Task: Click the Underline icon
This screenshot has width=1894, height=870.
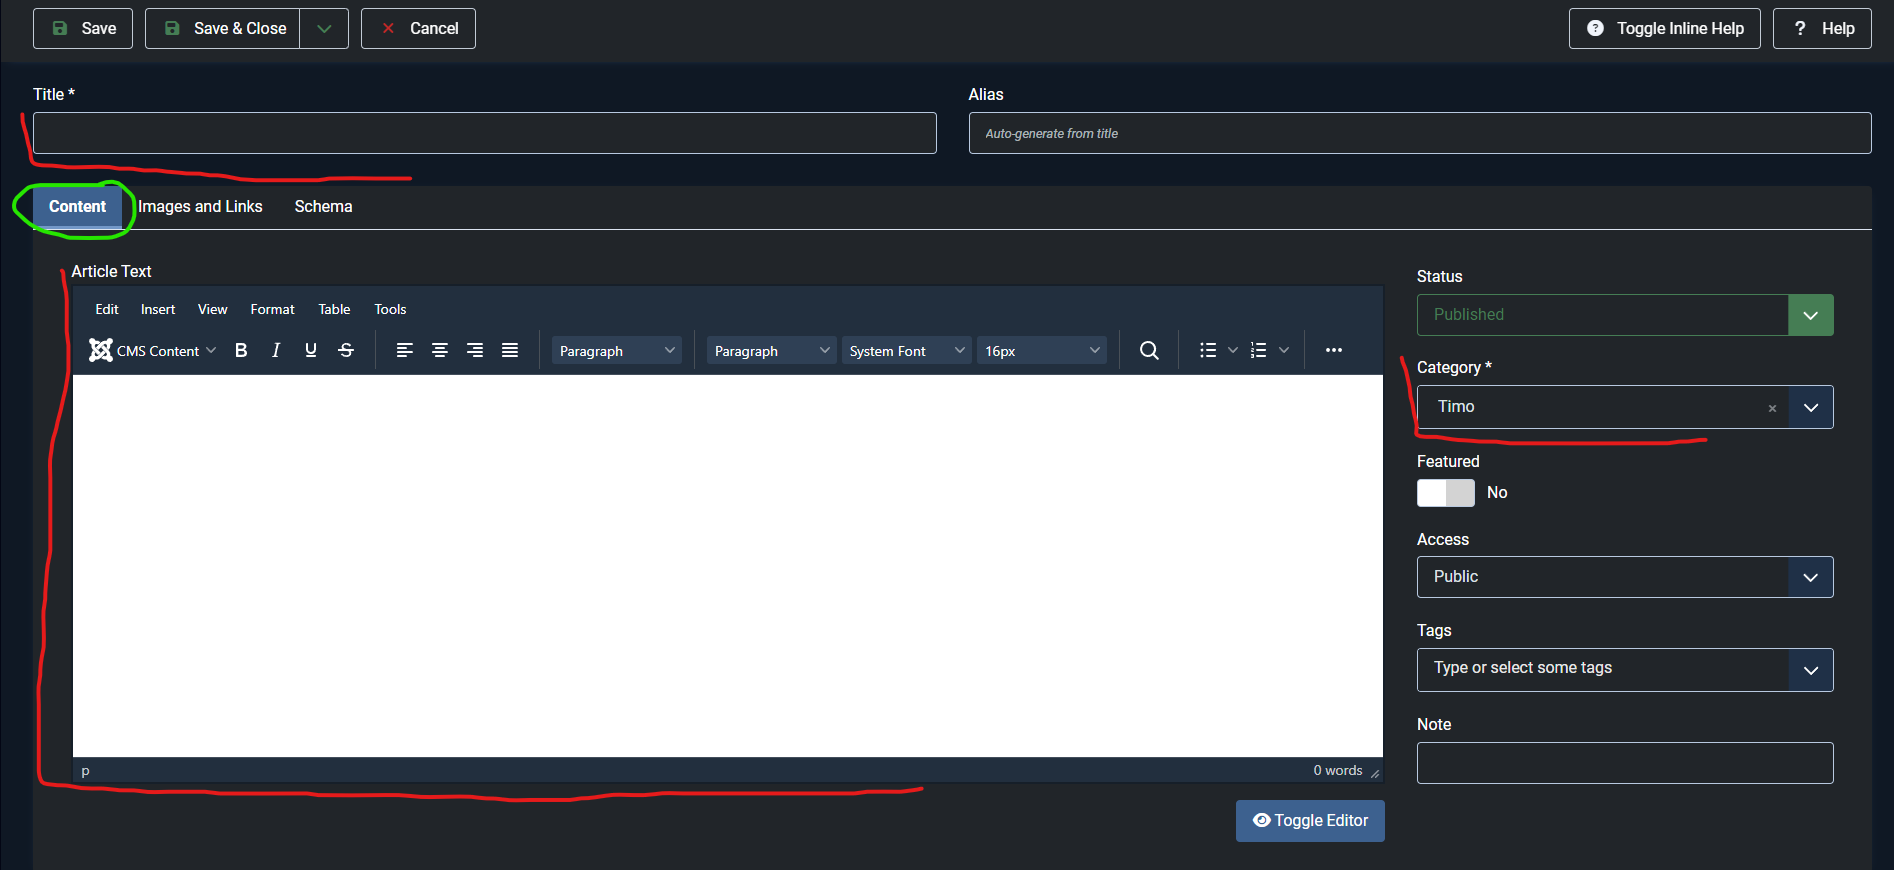Action: click(x=311, y=350)
